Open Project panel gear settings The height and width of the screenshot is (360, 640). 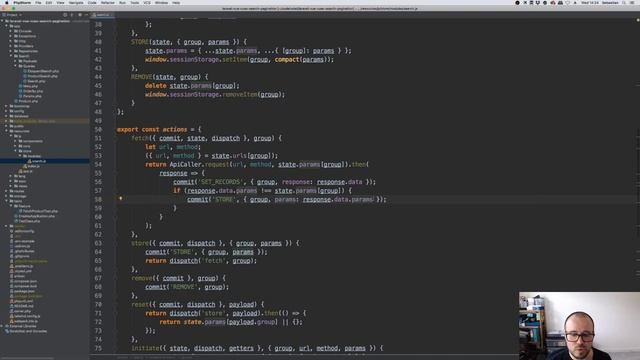[80, 15]
